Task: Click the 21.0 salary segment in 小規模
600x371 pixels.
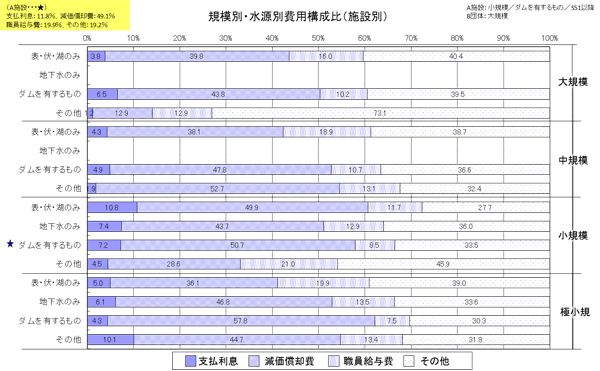Action: (289, 264)
